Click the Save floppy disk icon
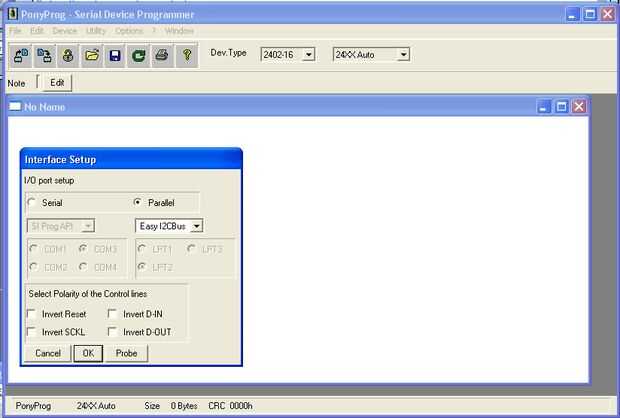 115,55
